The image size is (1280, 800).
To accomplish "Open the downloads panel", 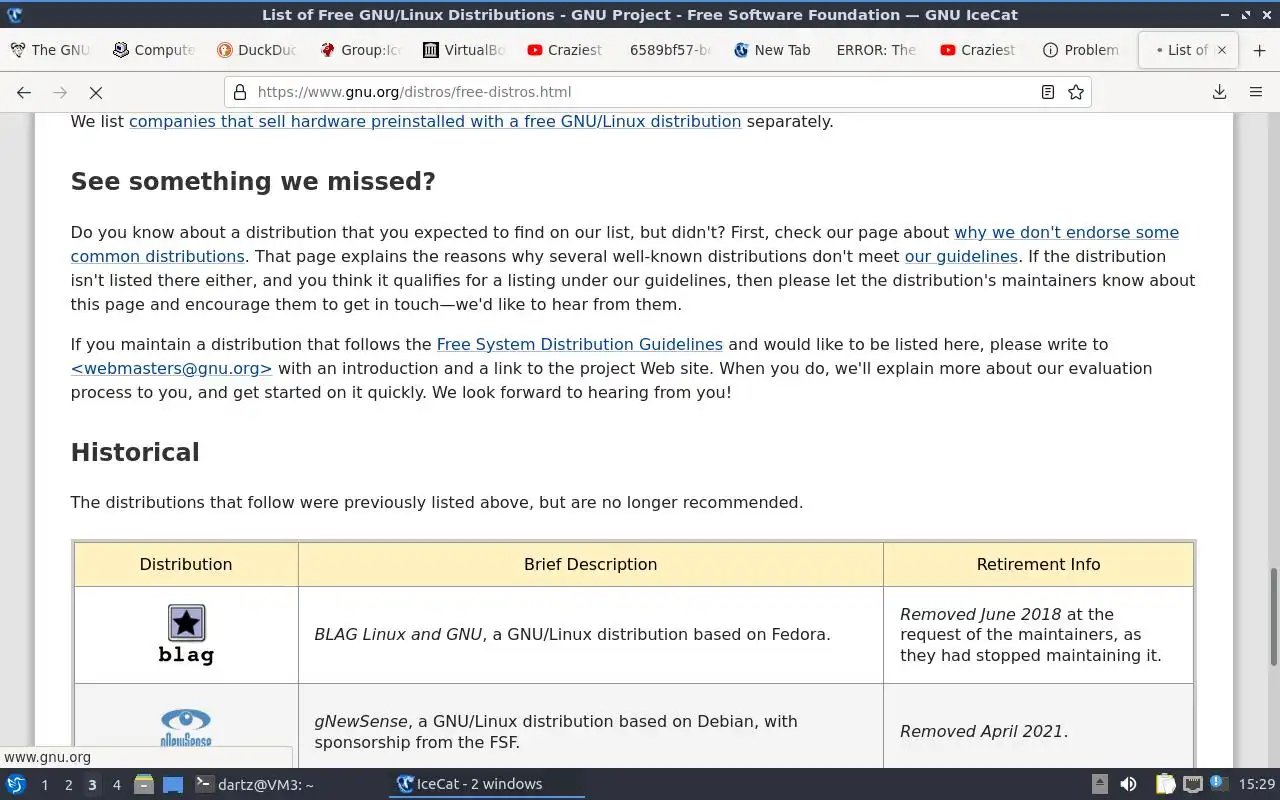I will (1219, 92).
